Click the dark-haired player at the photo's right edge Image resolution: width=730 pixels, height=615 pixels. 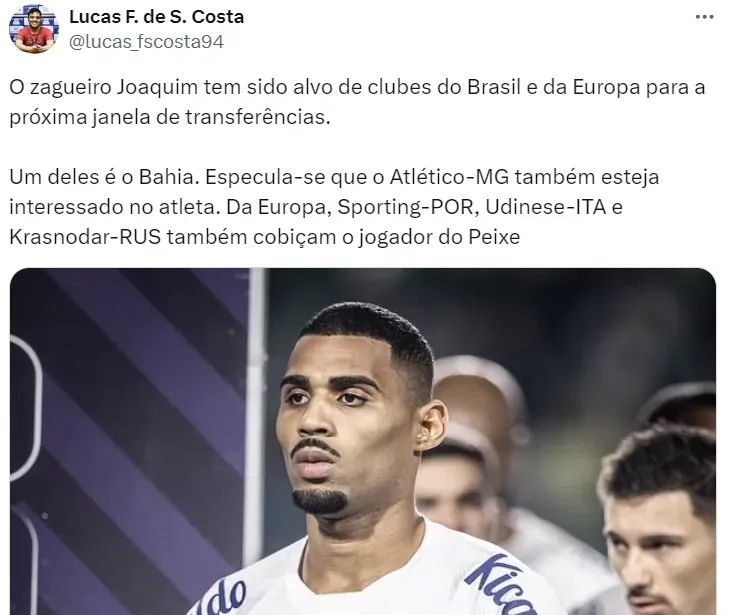coord(659,517)
